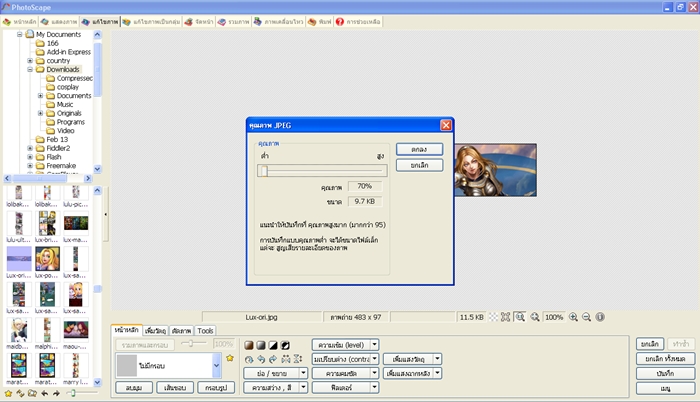Open the level (ความเข้ม) dropdown arrow
The height and width of the screenshot is (402, 700).
(x=375, y=345)
